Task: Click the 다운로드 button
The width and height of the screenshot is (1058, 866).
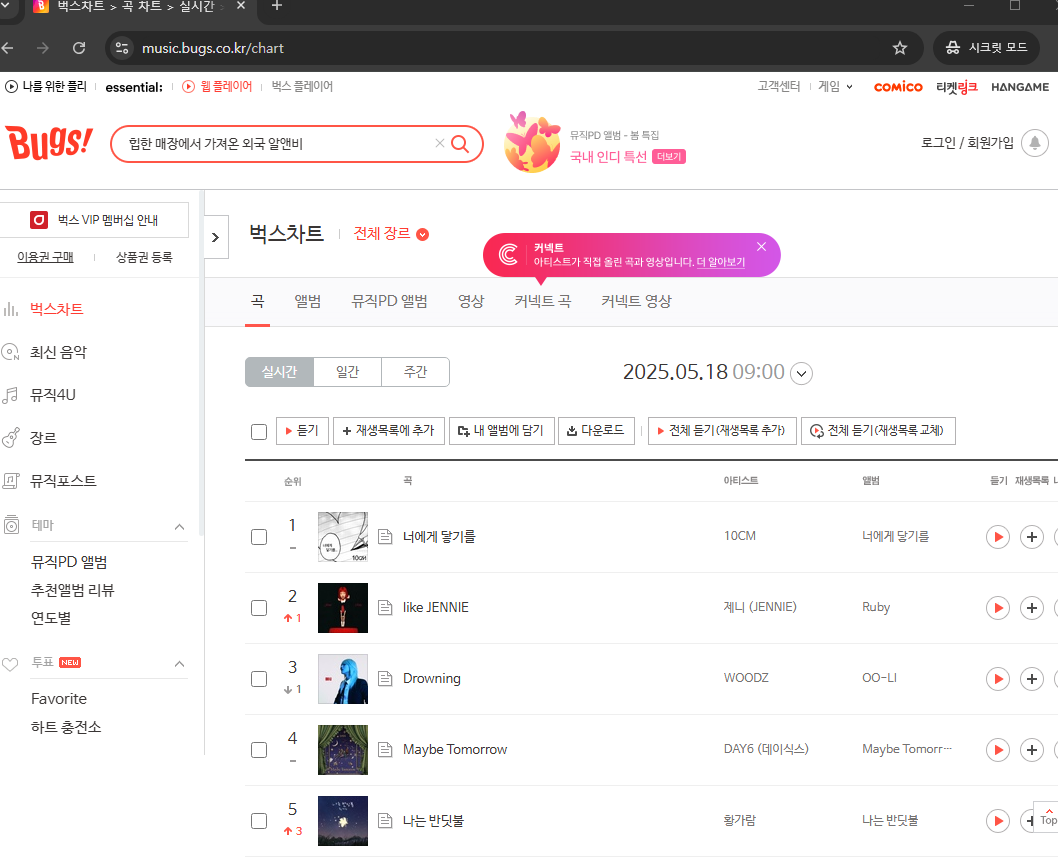Action: click(596, 430)
